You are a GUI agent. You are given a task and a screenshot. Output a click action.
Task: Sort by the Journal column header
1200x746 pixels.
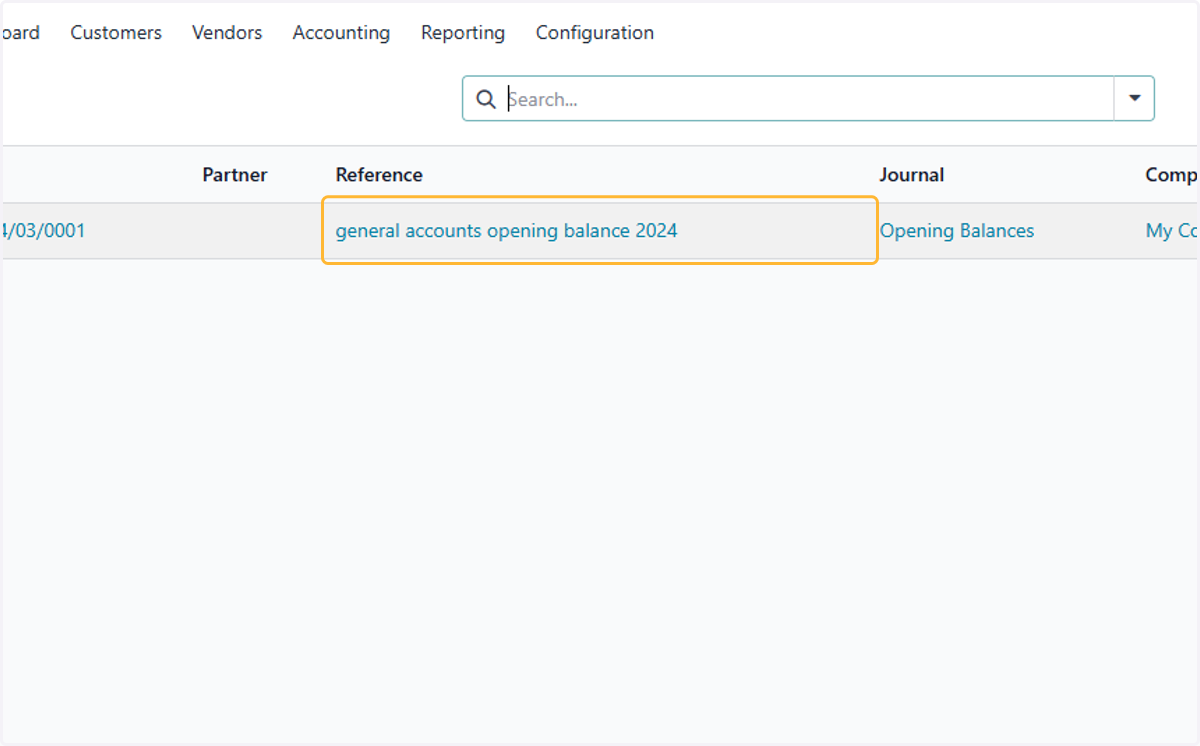(x=911, y=175)
